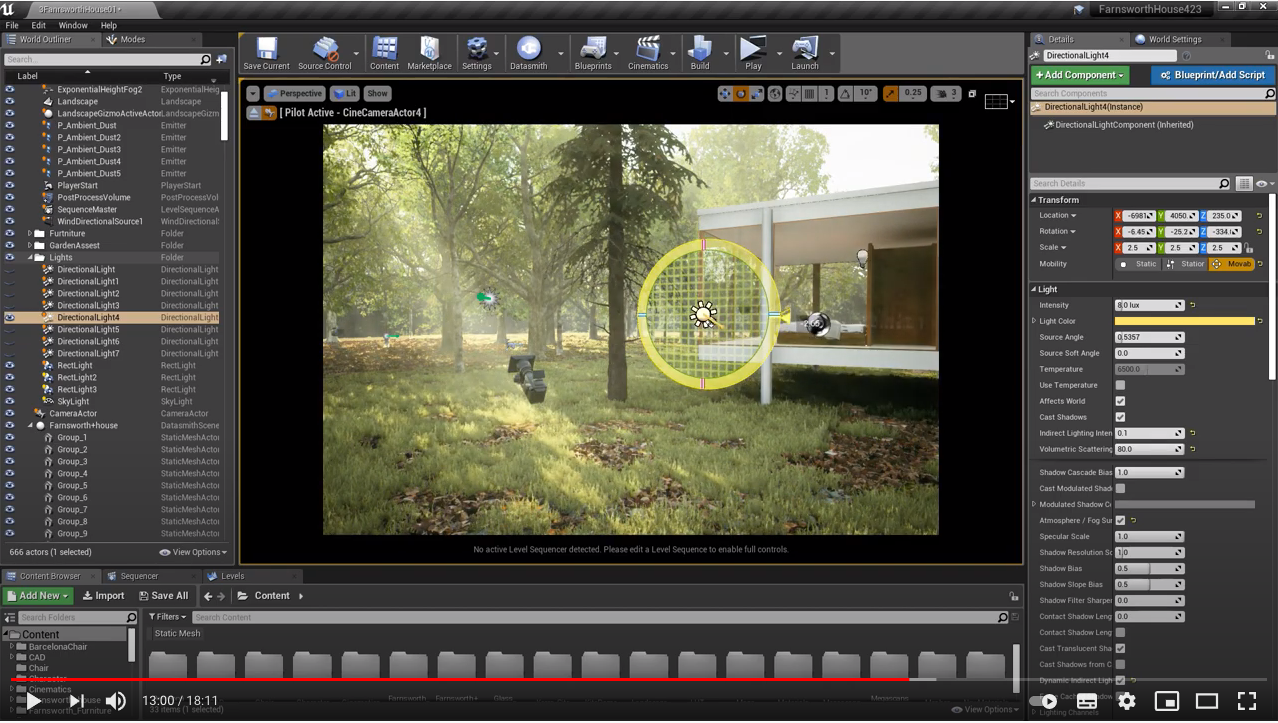
Task: Uncheck the Cast Shadows checkbox
Action: 1120,417
